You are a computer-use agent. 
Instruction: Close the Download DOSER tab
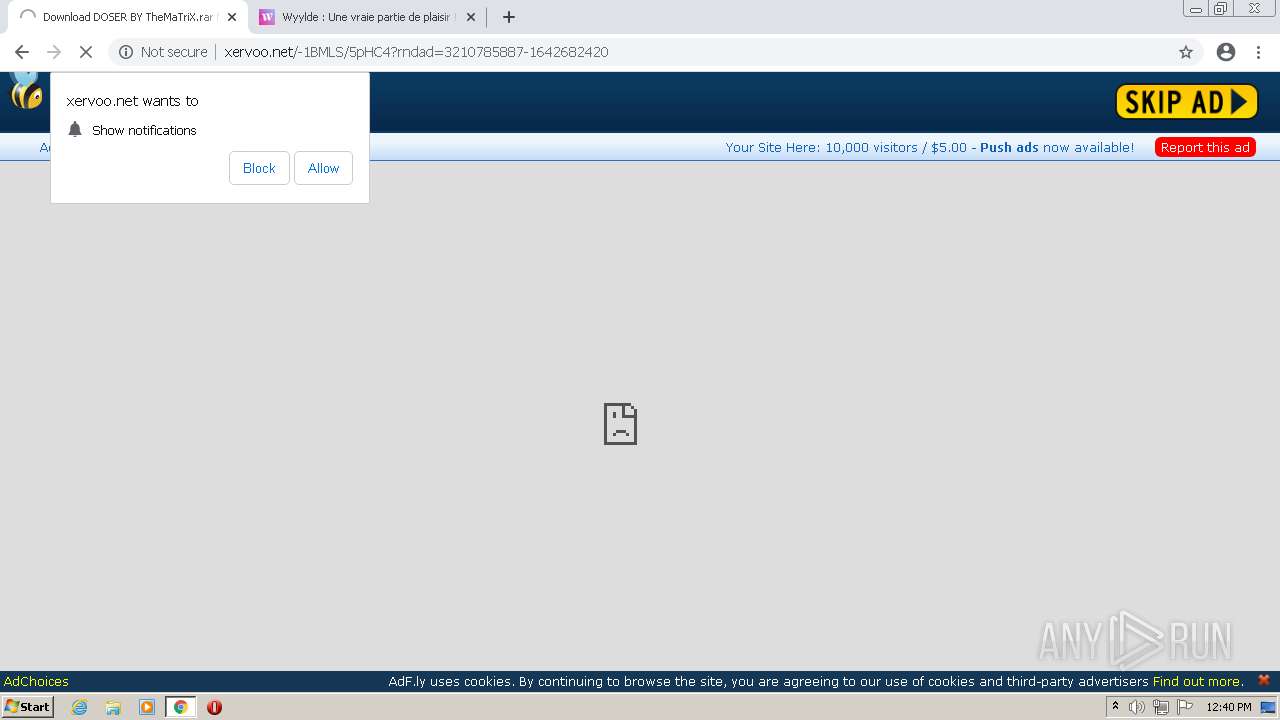tap(232, 17)
